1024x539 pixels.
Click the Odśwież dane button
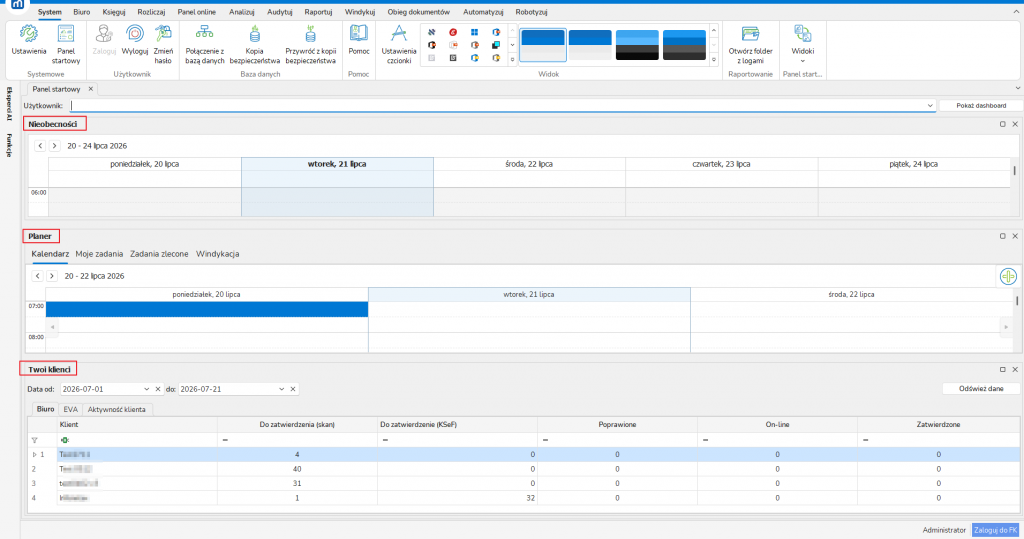pos(981,389)
